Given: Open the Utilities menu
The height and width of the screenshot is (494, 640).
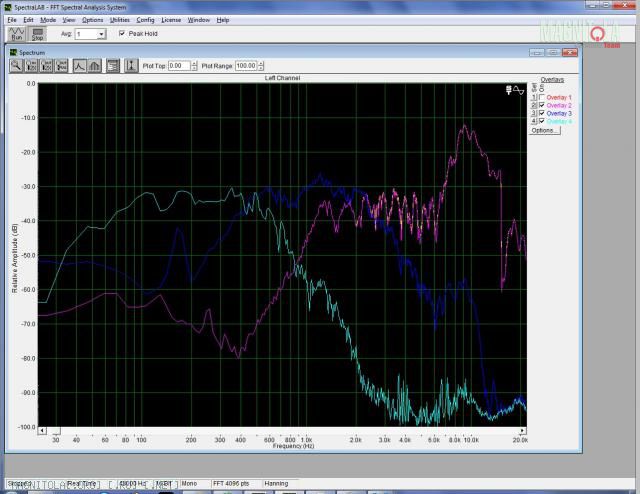Looking at the screenshot, I should 120,20.
